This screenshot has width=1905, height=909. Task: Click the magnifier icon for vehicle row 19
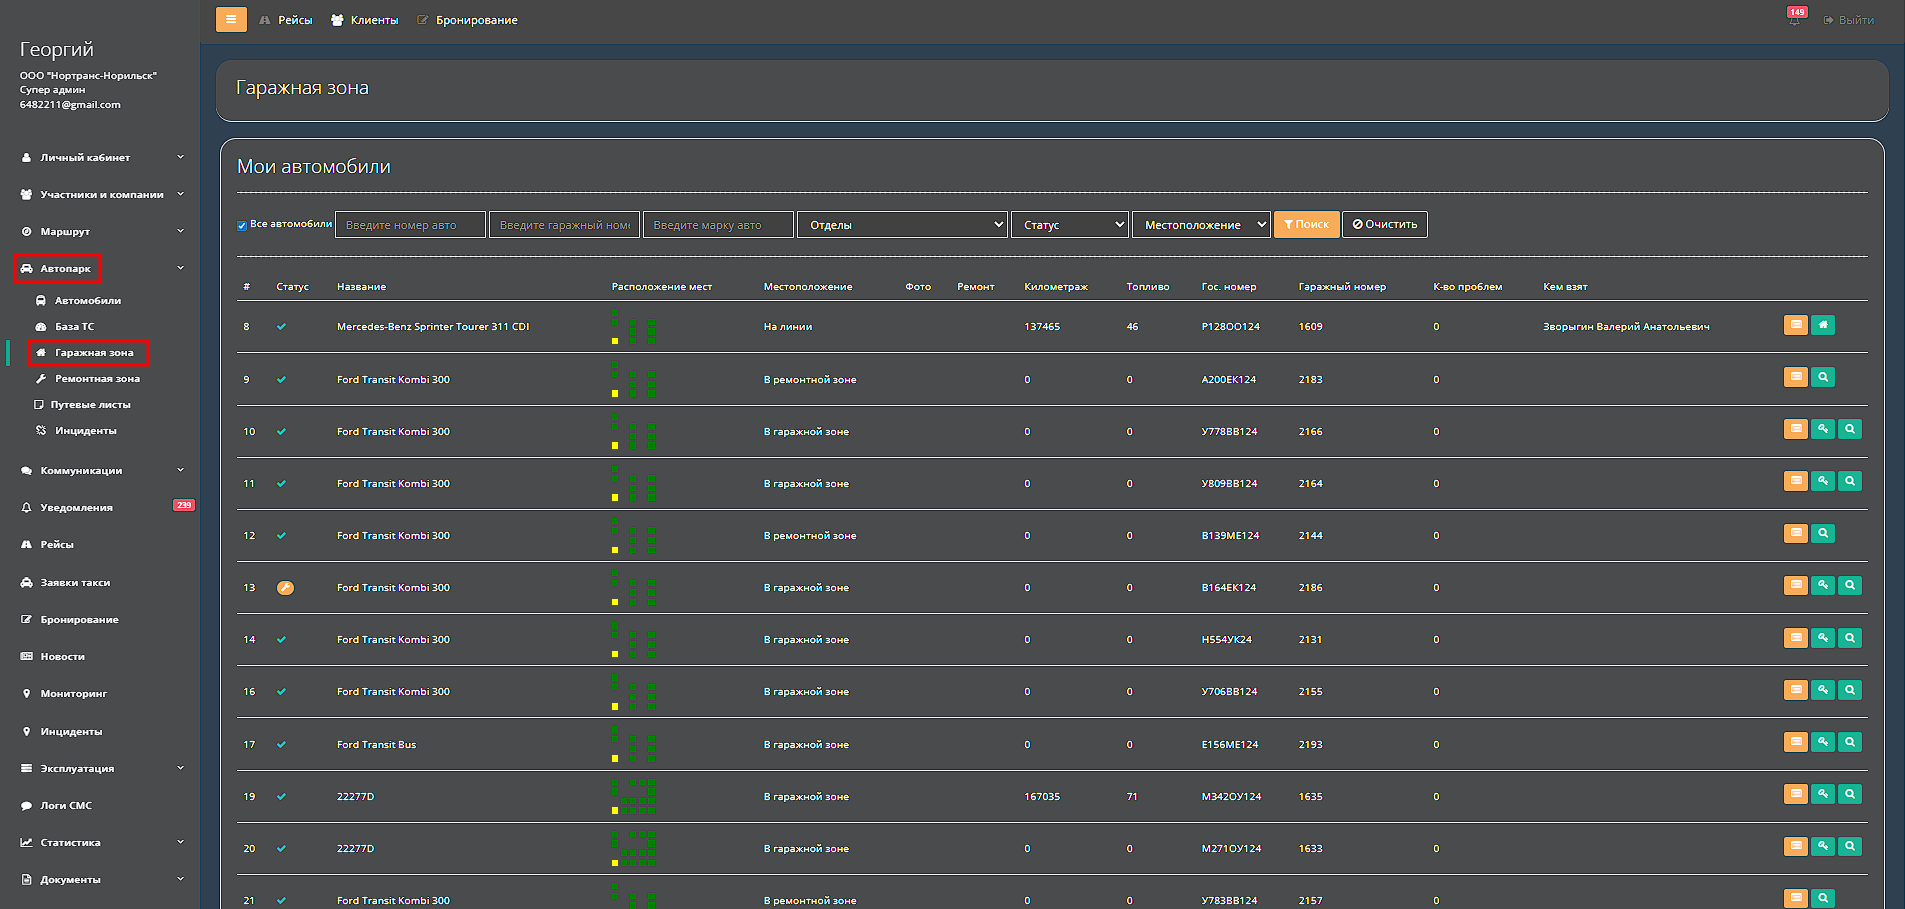tap(1850, 794)
